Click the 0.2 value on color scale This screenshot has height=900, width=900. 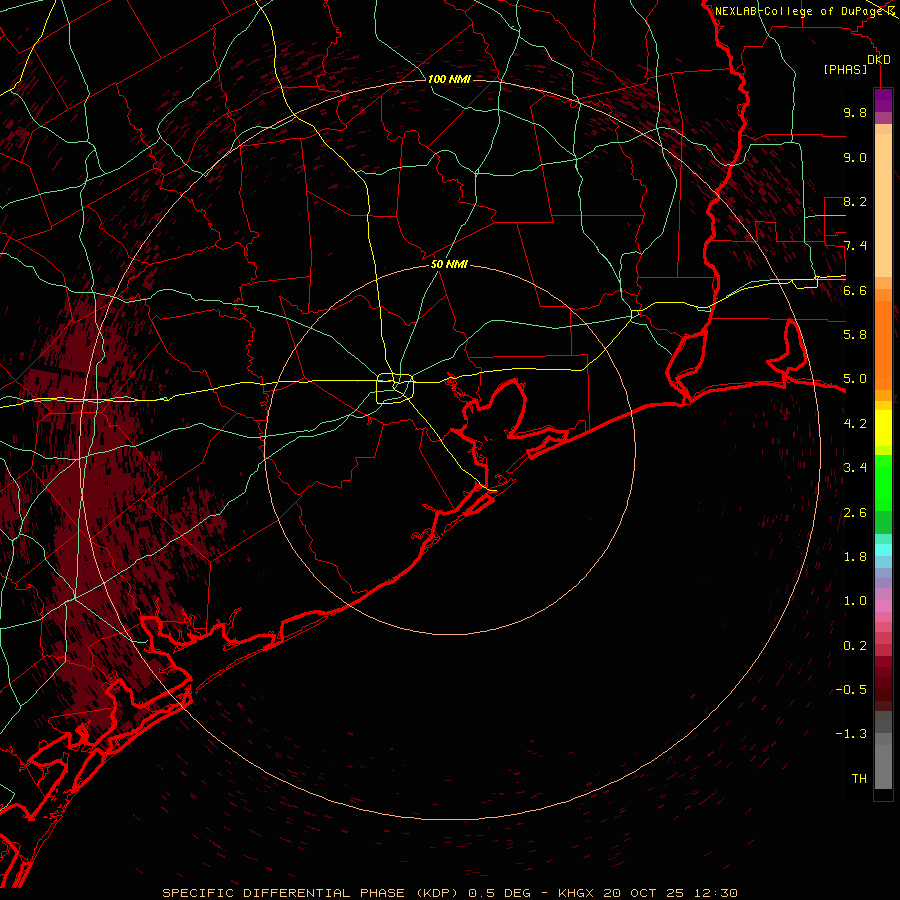pyautogui.click(x=855, y=646)
